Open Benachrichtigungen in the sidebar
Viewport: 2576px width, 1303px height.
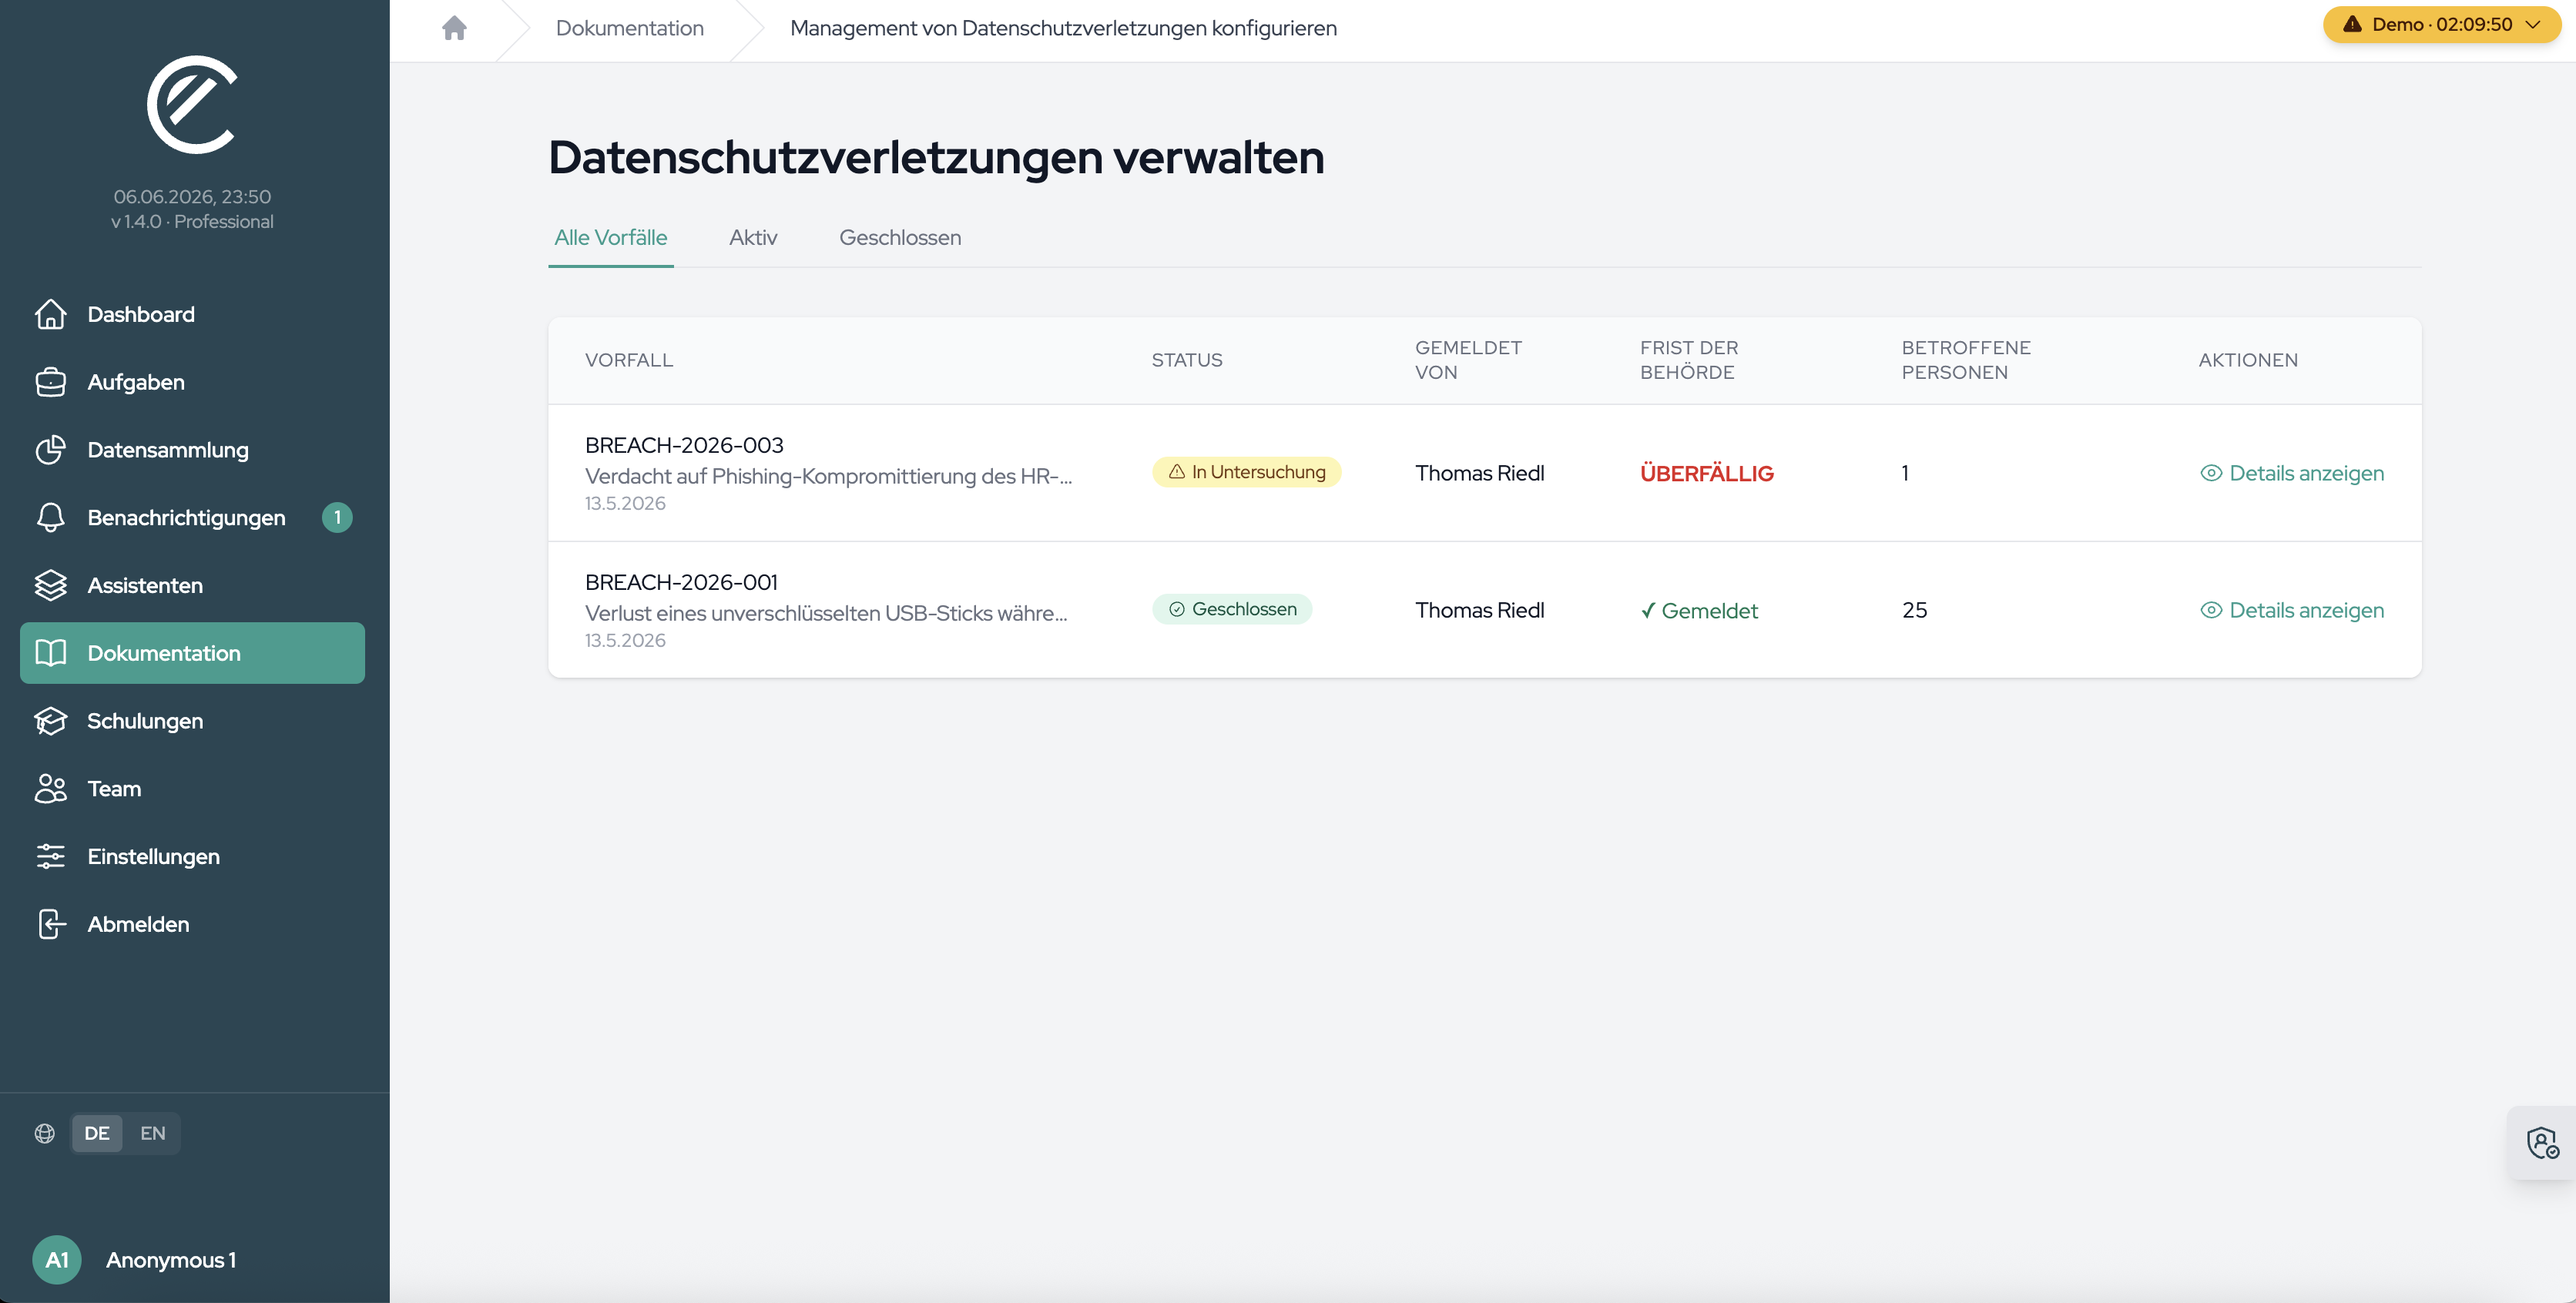[x=192, y=518]
